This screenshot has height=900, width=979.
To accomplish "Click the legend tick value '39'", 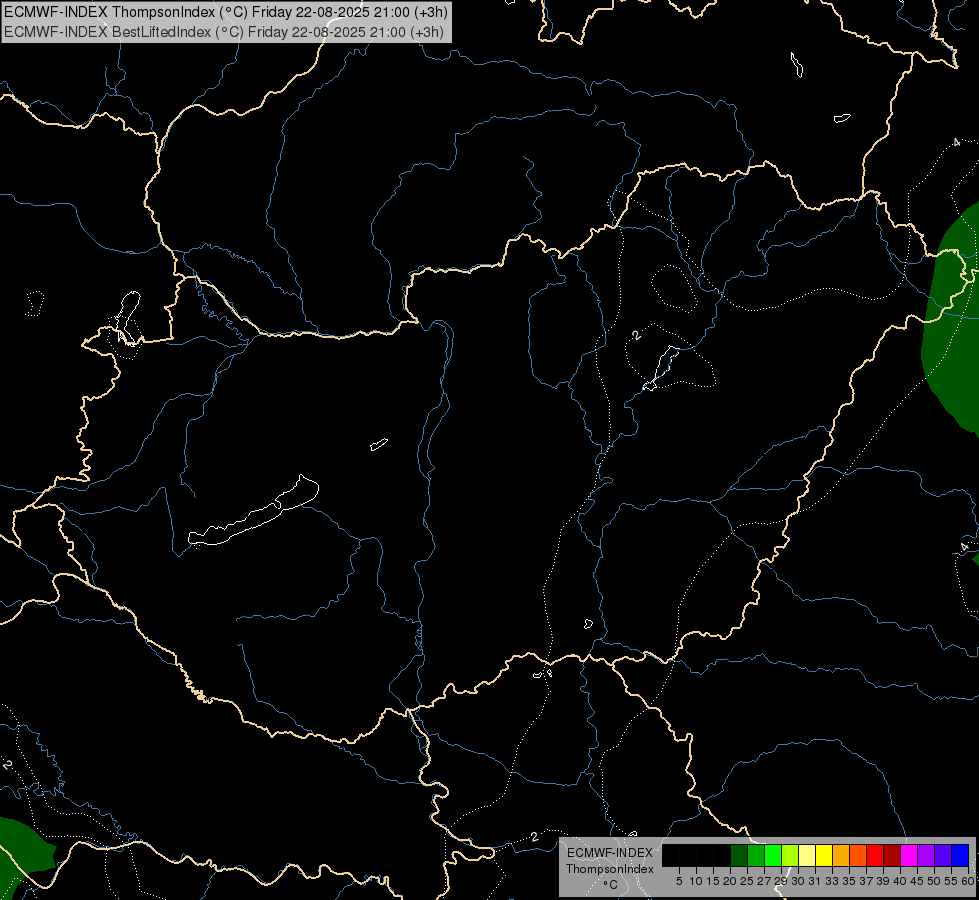I will click(x=883, y=881).
